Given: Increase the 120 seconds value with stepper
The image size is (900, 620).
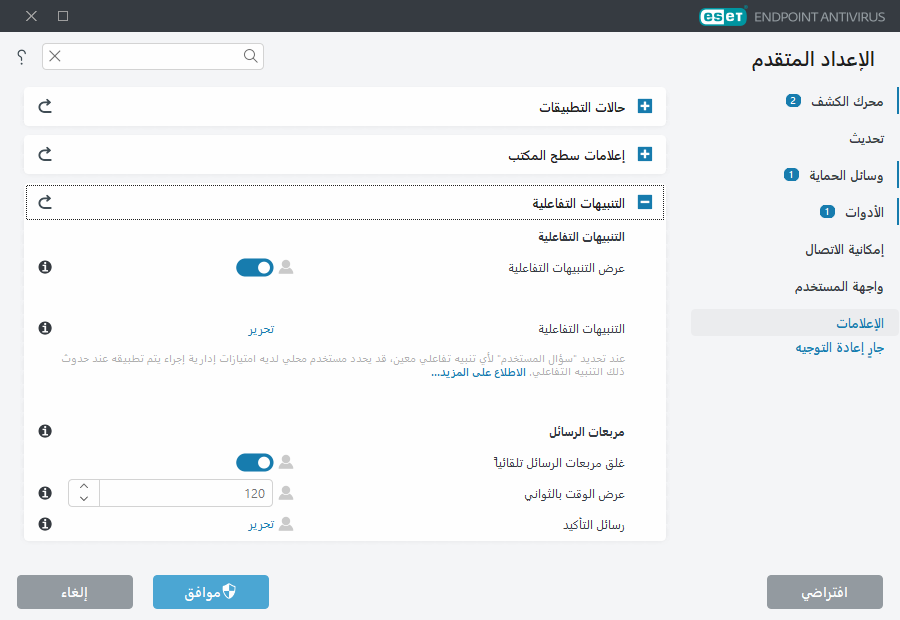Looking at the screenshot, I should [x=84, y=487].
